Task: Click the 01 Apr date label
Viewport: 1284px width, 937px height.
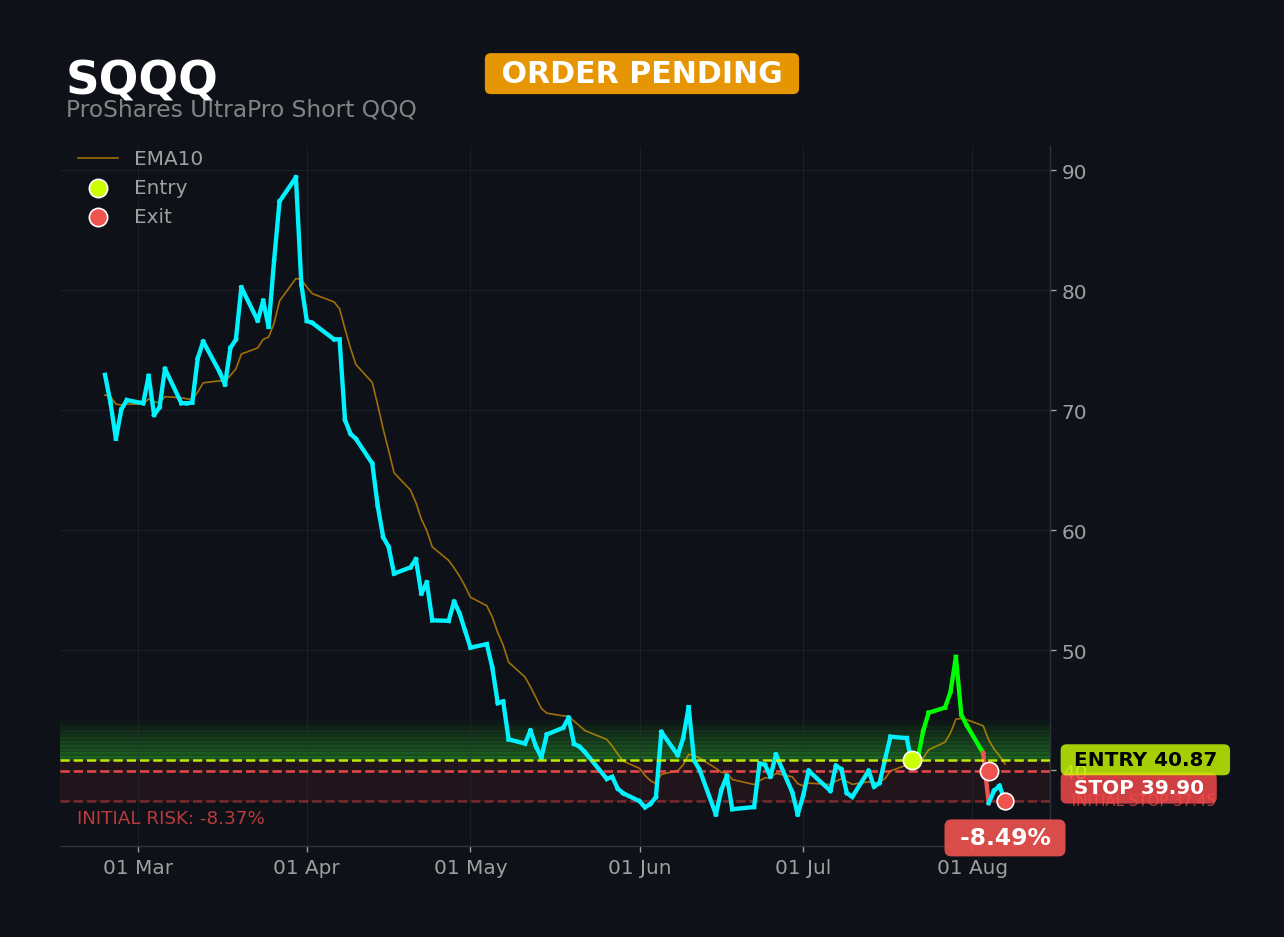Action: tap(307, 868)
